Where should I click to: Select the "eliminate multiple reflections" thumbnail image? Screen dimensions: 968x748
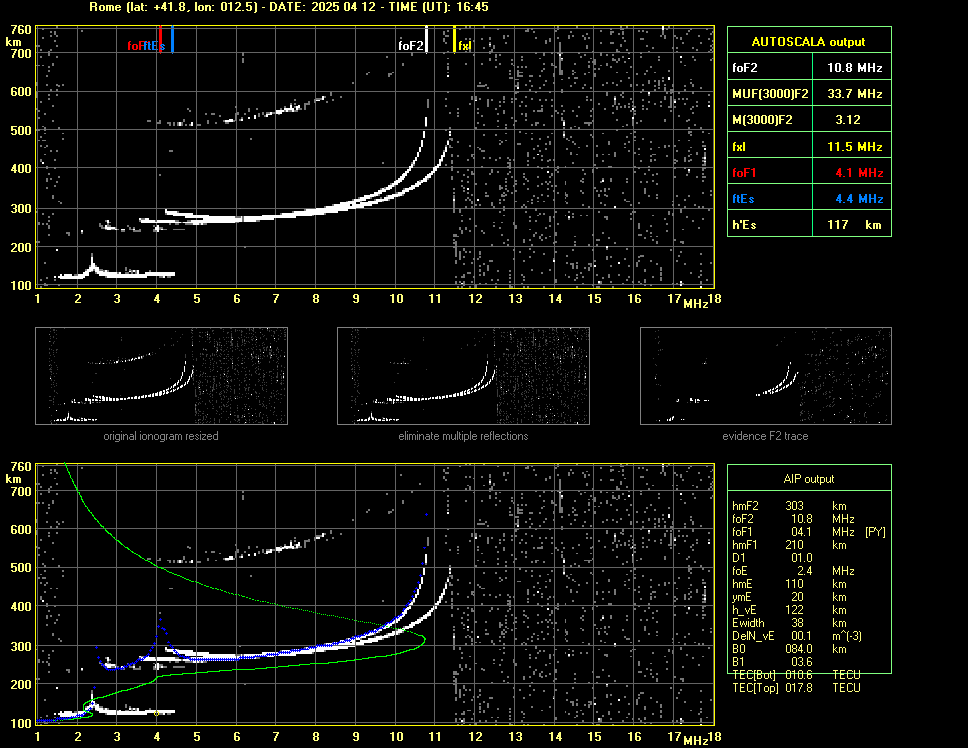pyautogui.click(x=463, y=376)
